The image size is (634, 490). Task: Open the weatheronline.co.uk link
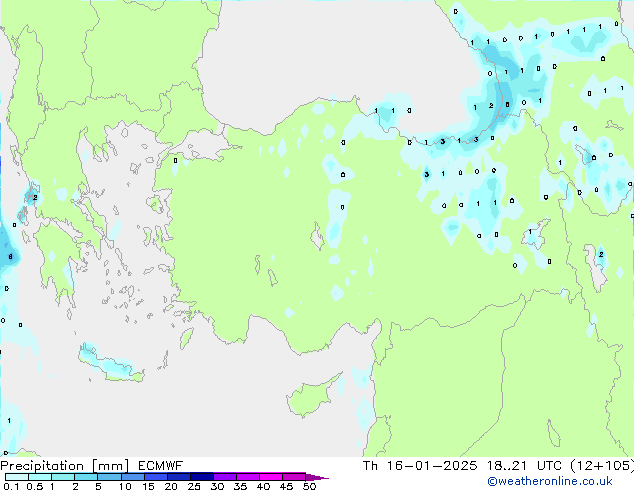pyautogui.click(x=550, y=481)
